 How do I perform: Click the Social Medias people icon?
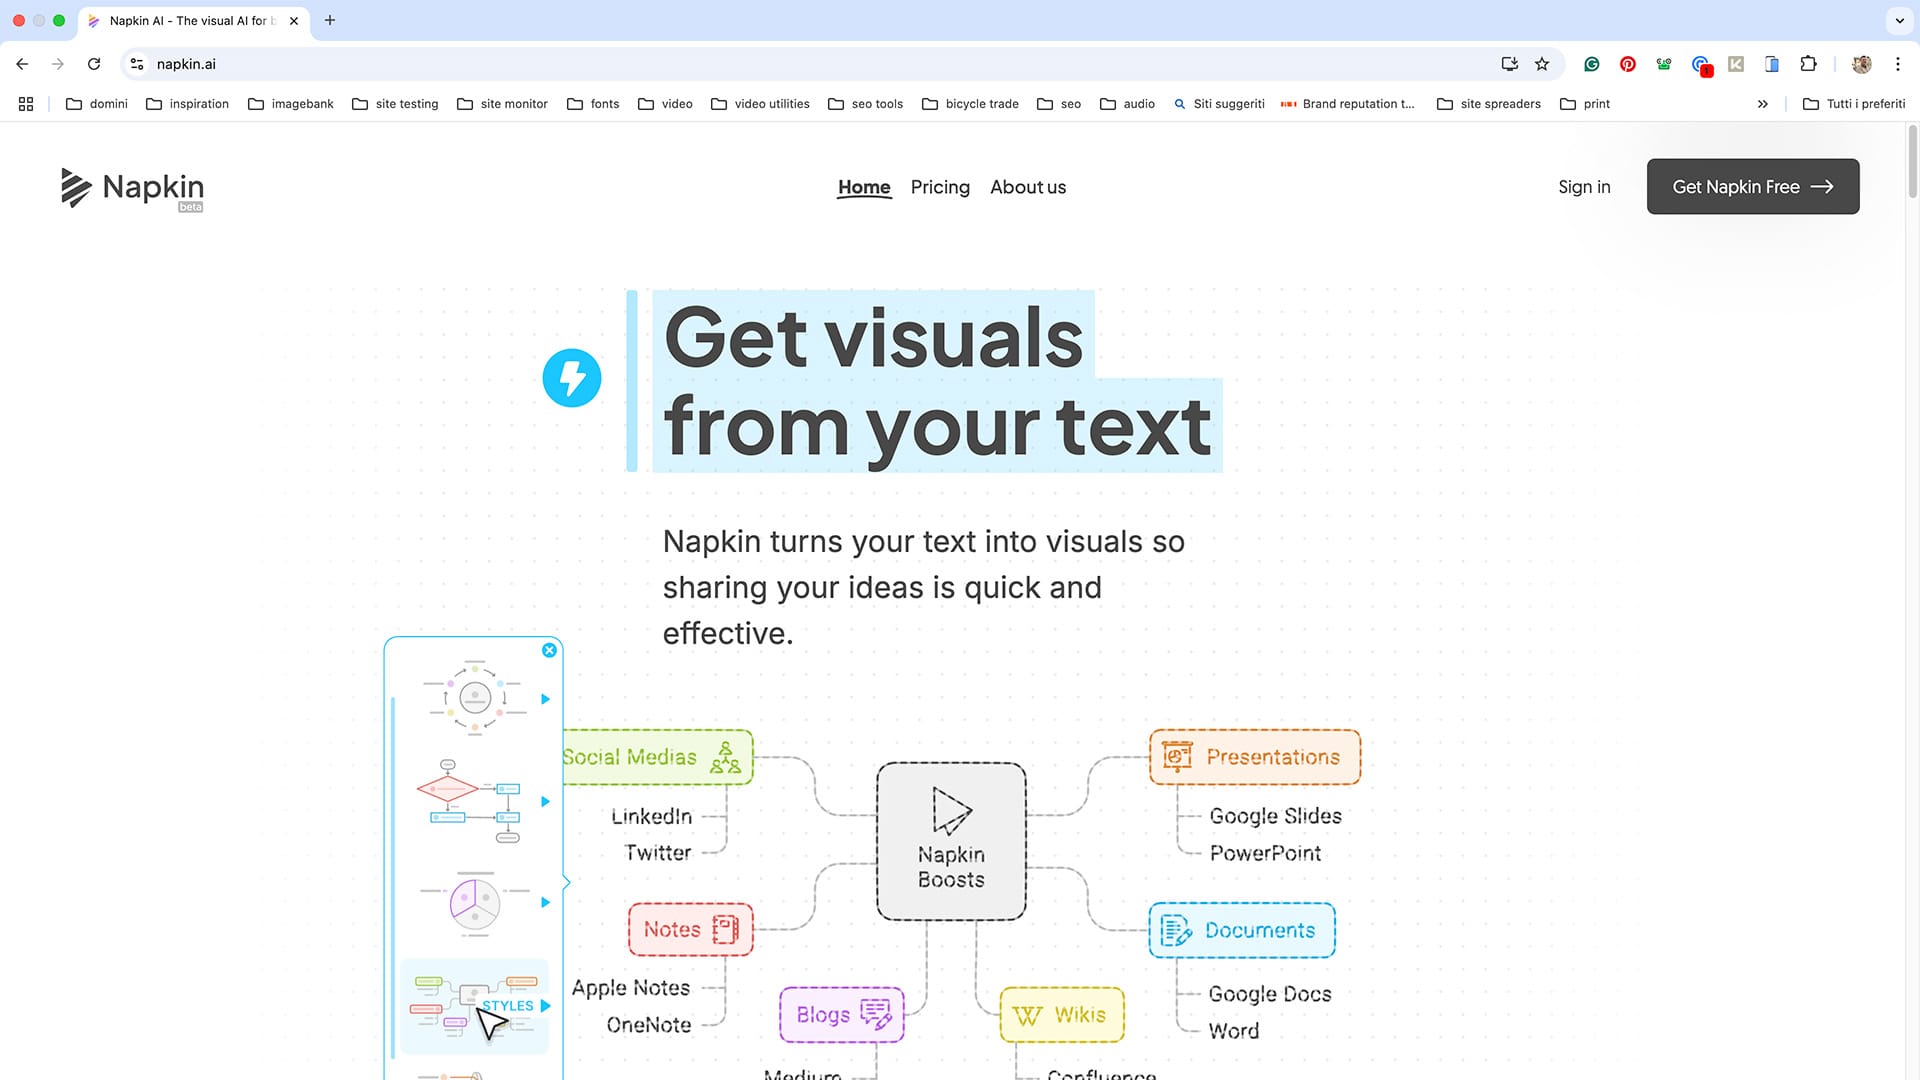[724, 757]
